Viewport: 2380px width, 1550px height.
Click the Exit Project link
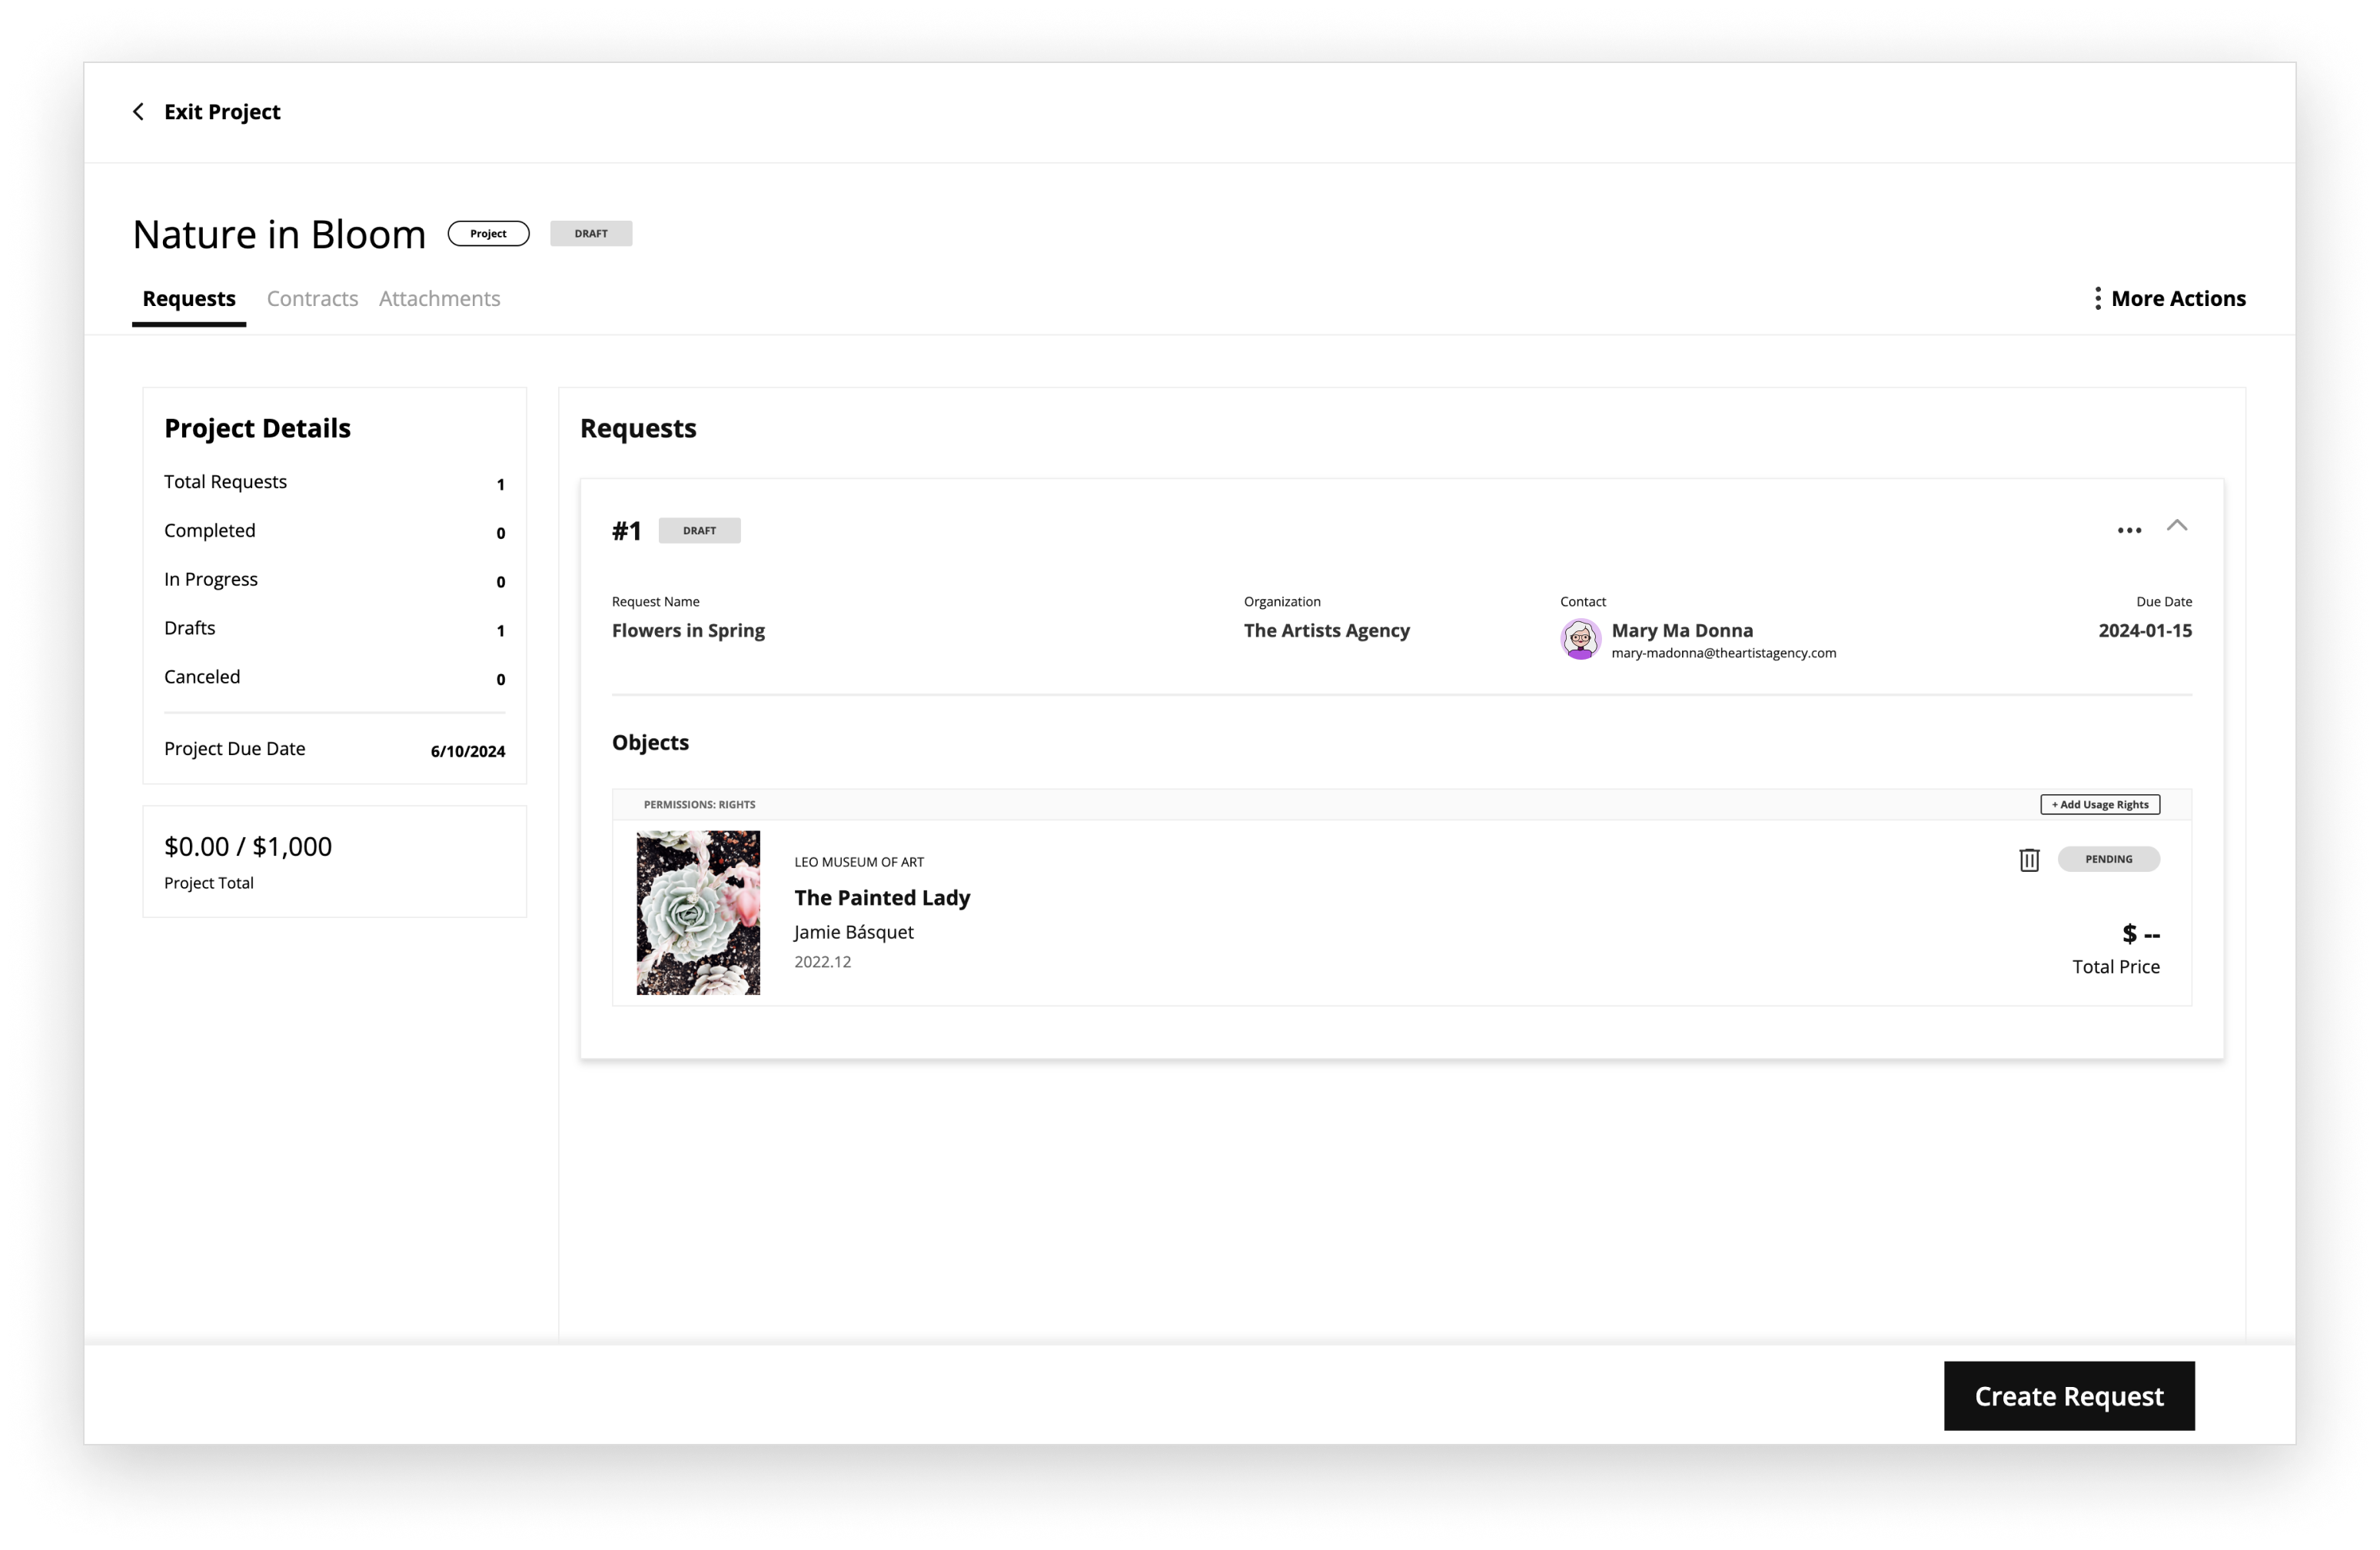click(x=222, y=112)
